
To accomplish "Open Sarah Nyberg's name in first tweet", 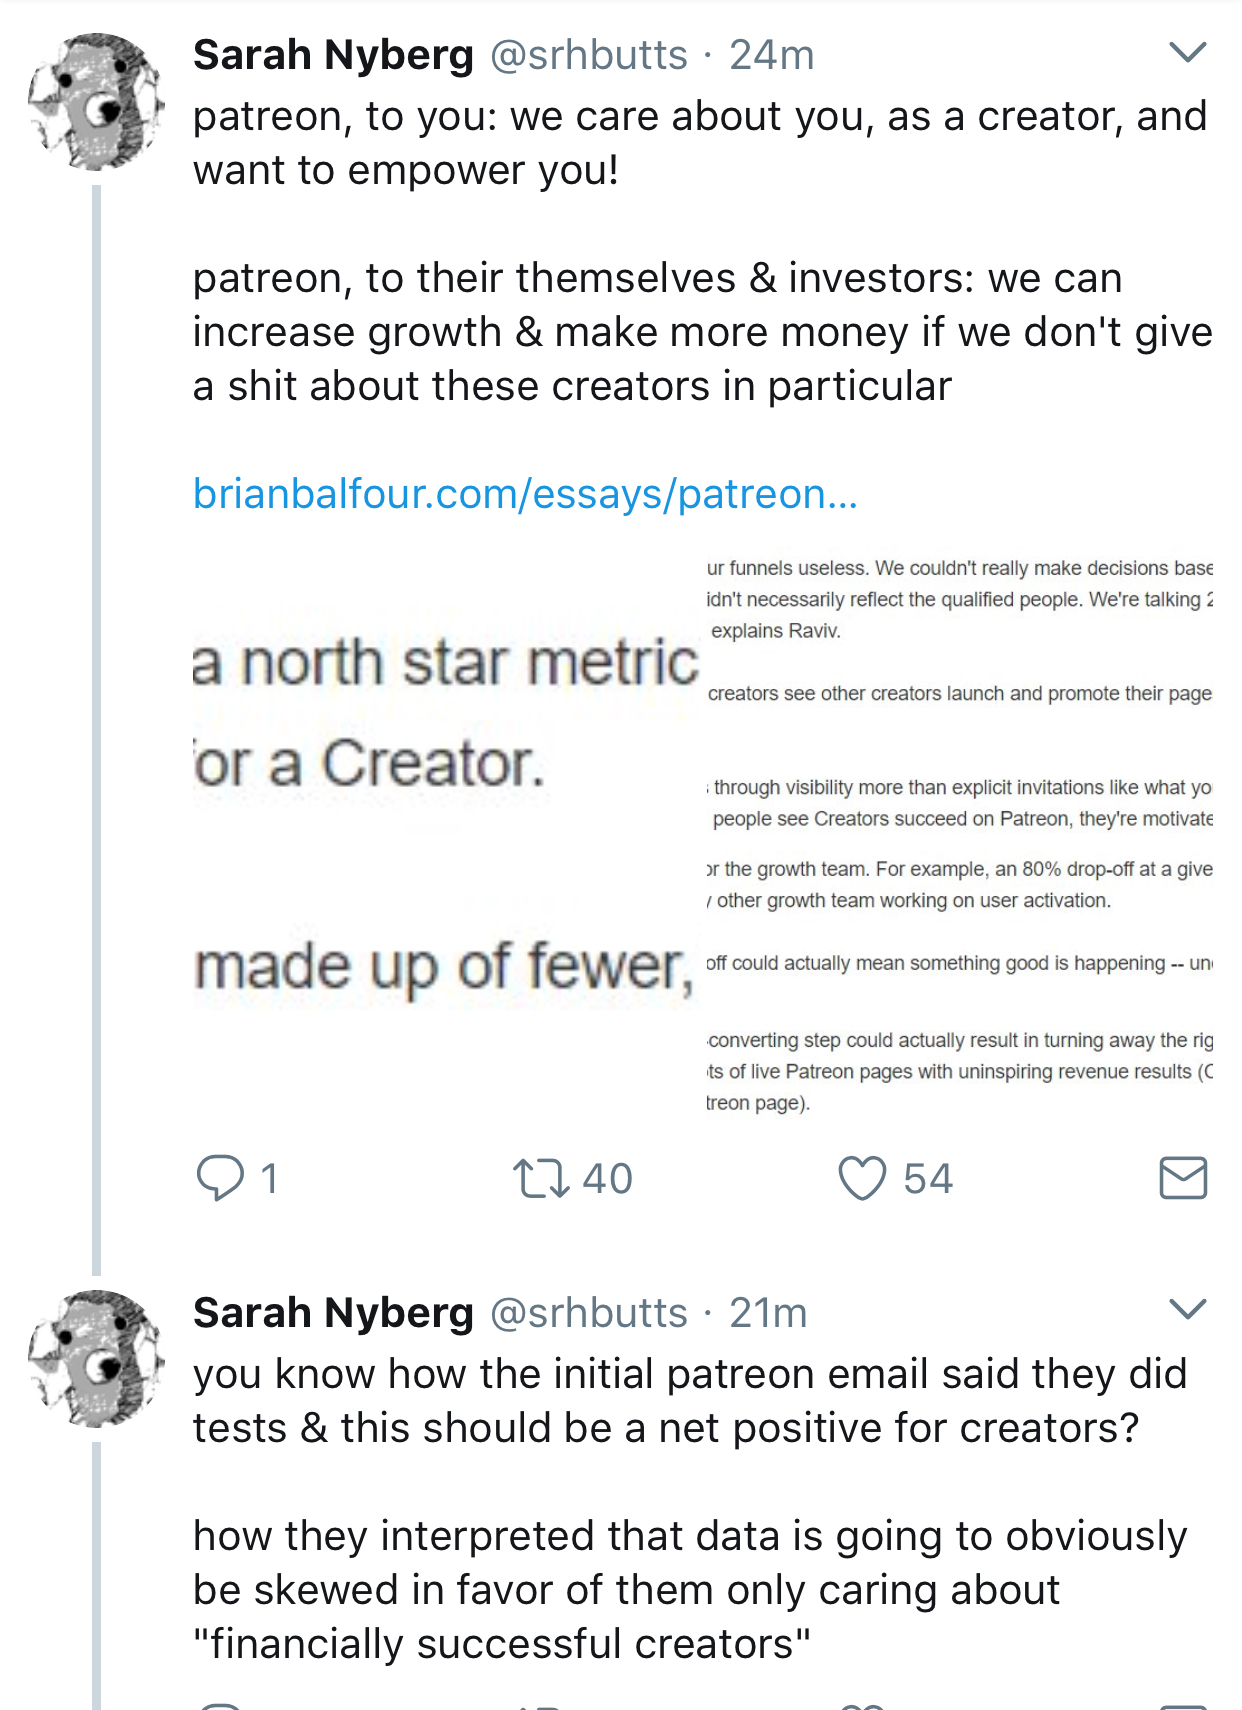I will point(333,55).
